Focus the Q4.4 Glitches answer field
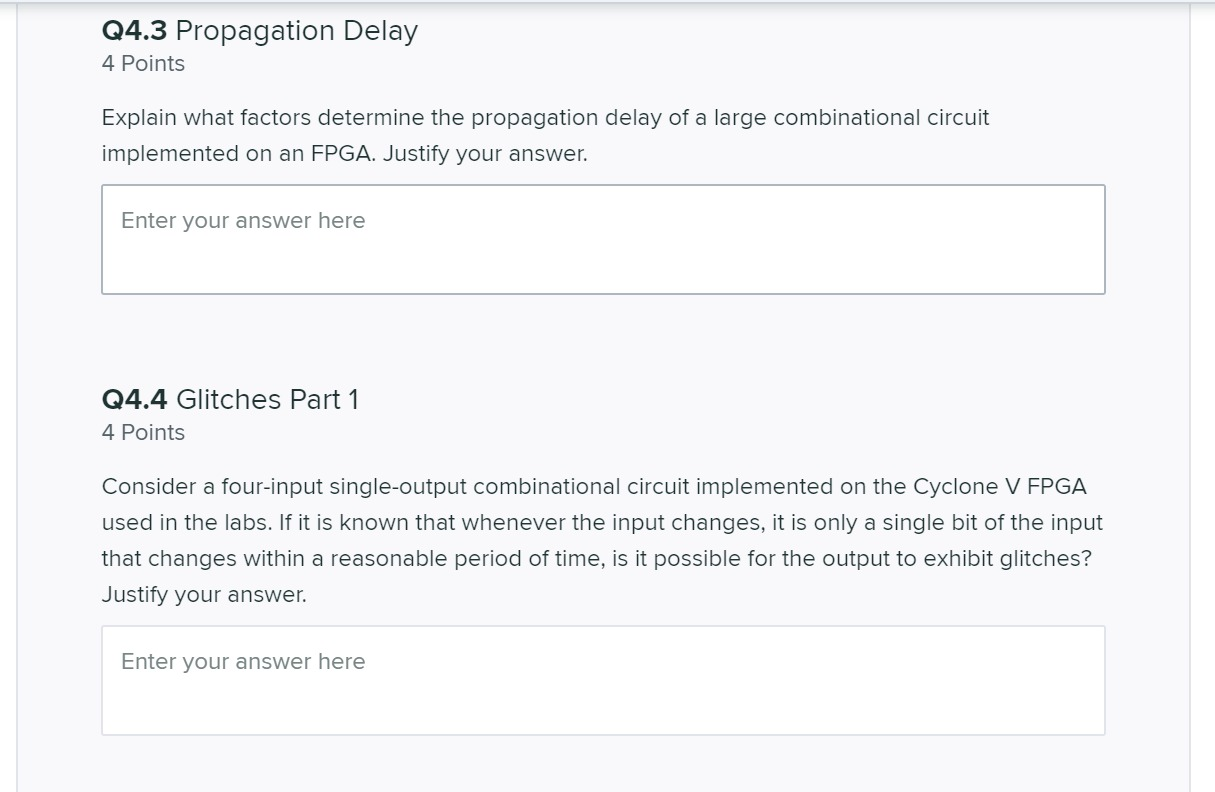Viewport: 1215px width, 792px height. pos(603,680)
